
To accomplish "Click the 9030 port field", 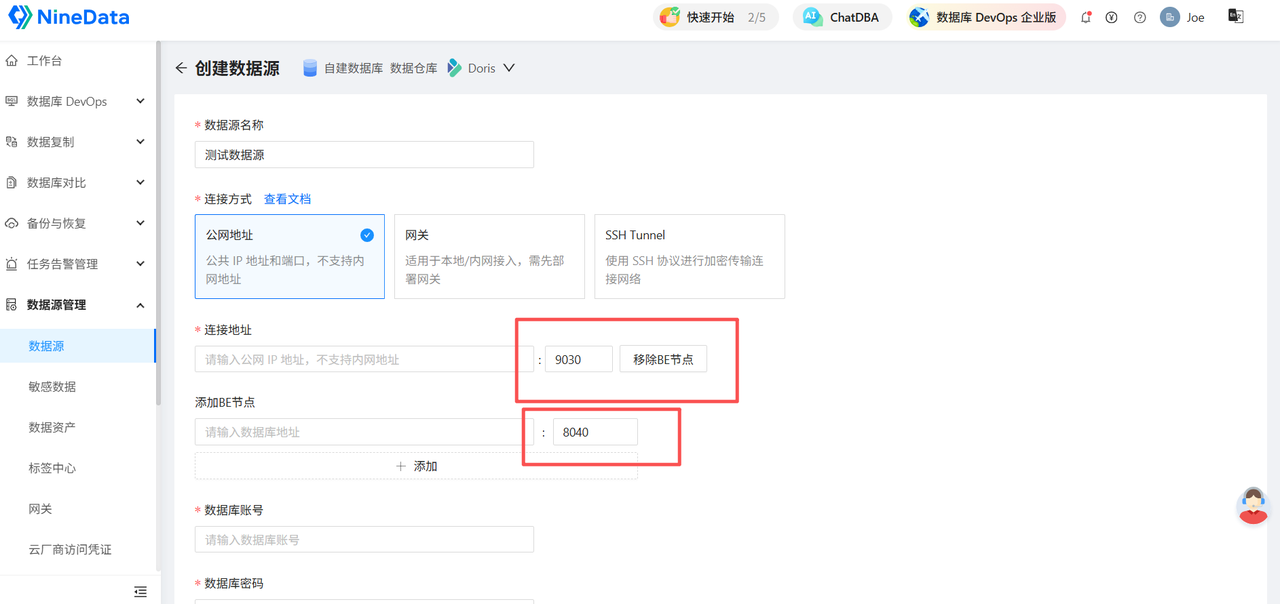I will 579,359.
